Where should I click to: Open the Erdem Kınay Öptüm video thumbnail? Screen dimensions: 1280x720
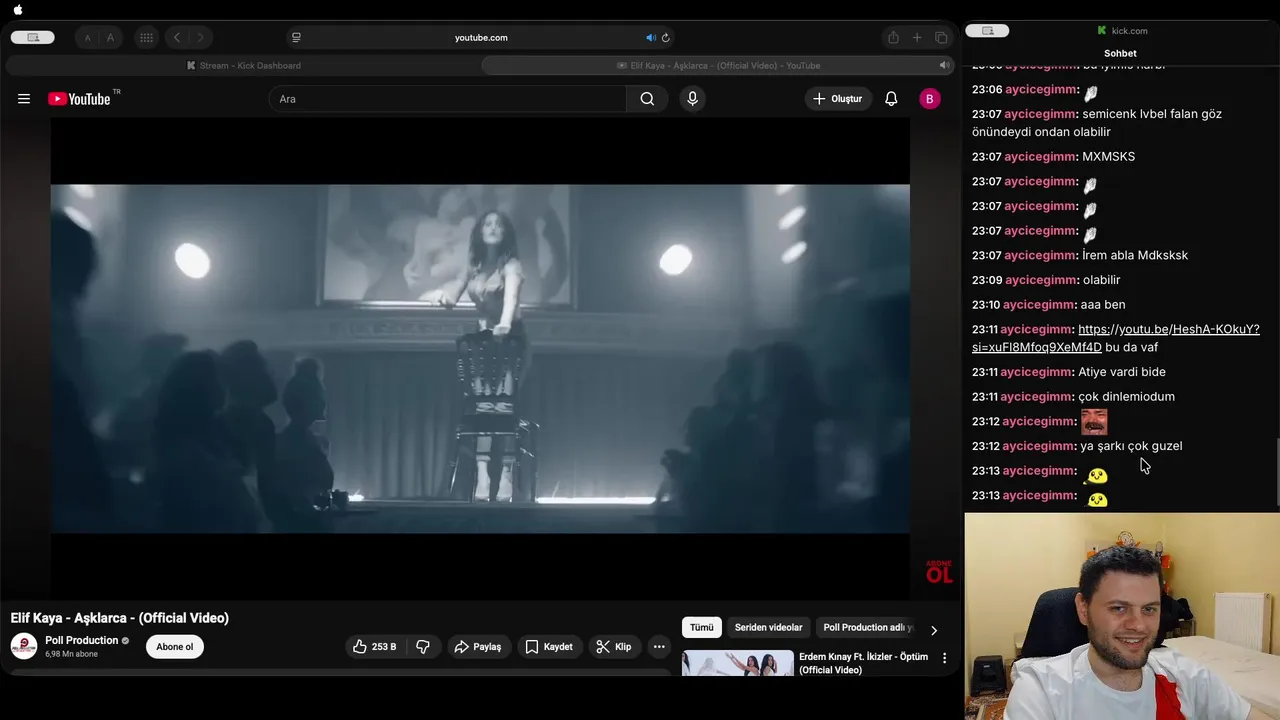pyautogui.click(x=738, y=663)
